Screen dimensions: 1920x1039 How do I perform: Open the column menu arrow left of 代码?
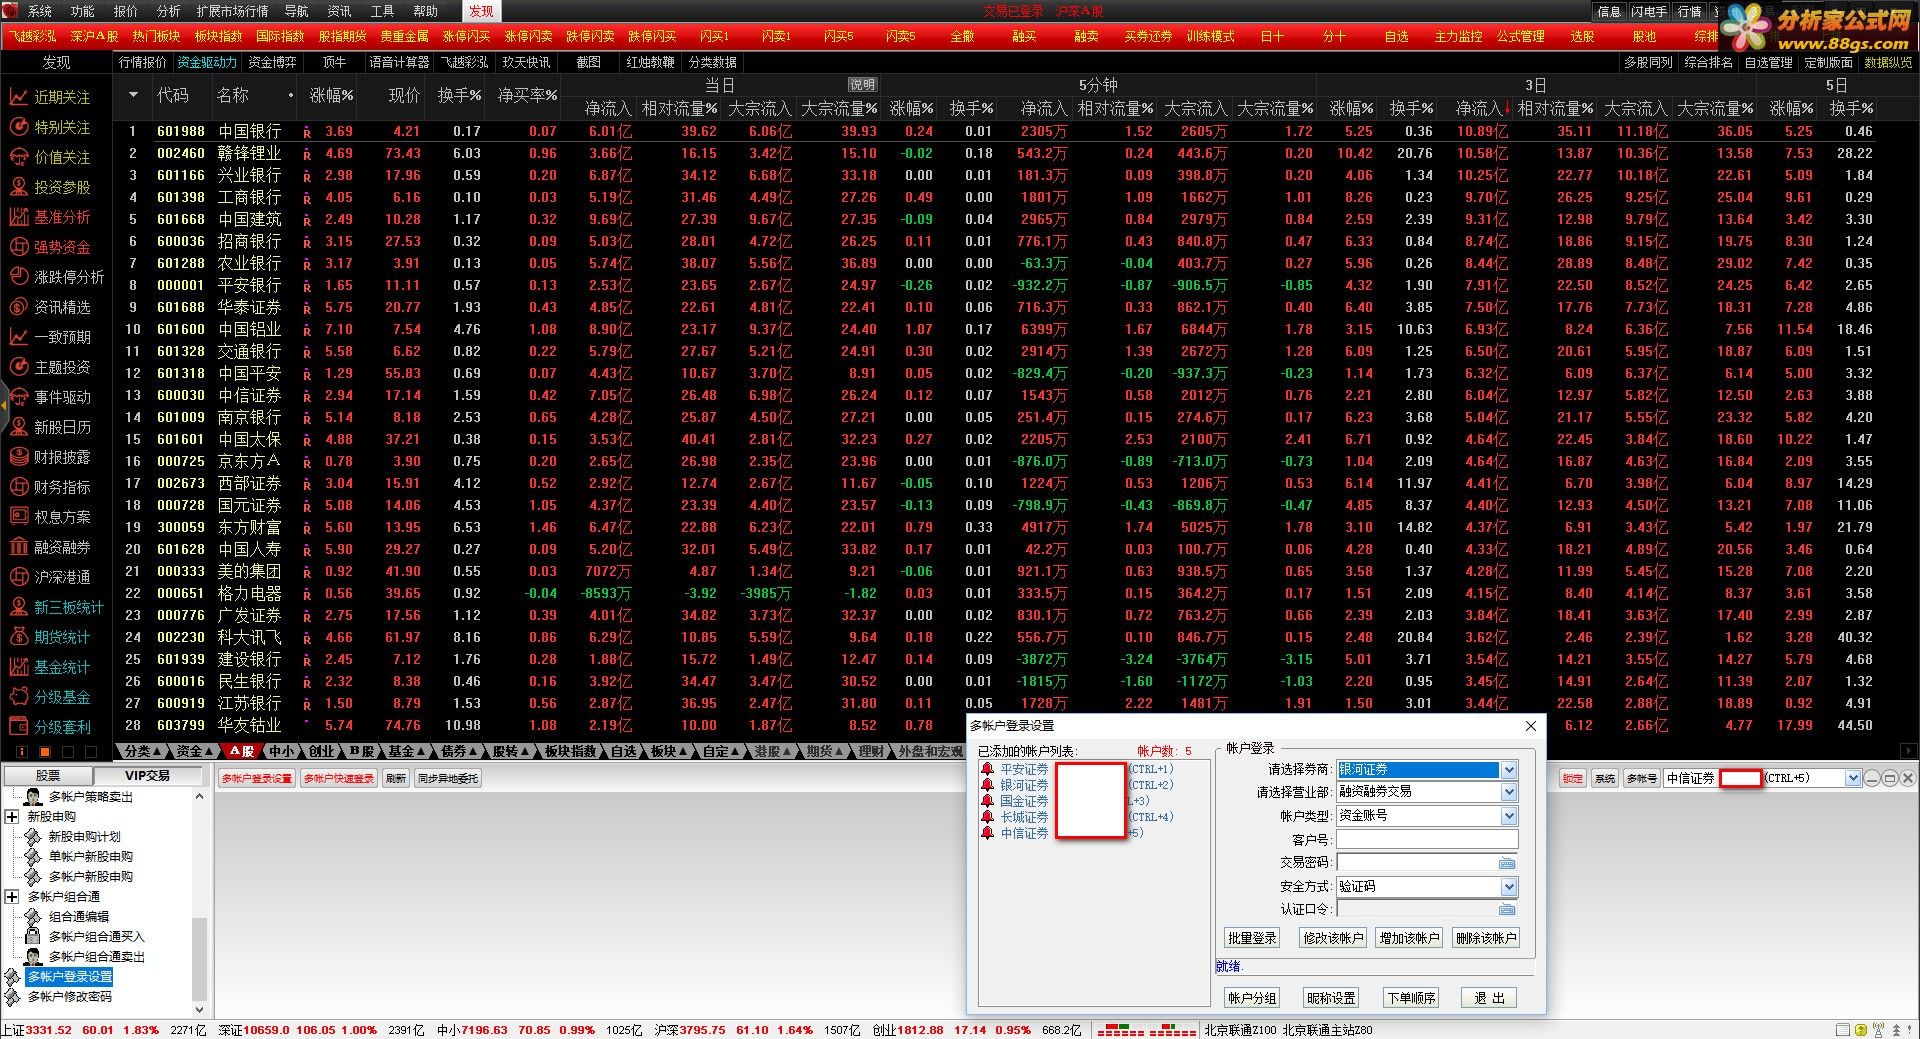(x=133, y=95)
